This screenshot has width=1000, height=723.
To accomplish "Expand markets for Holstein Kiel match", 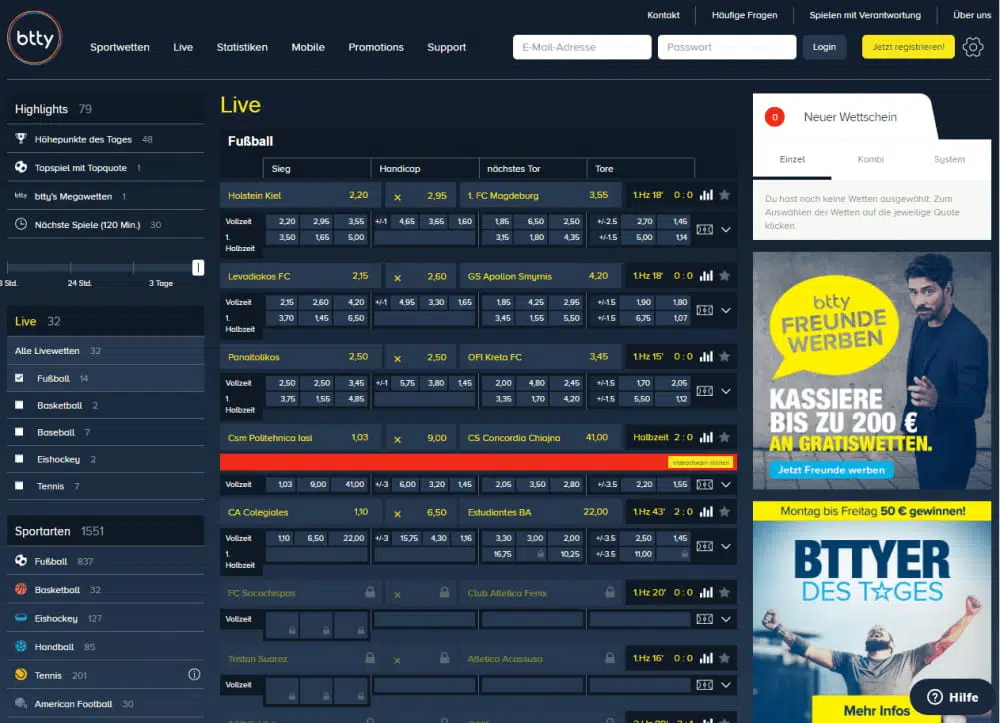I will [726, 230].
